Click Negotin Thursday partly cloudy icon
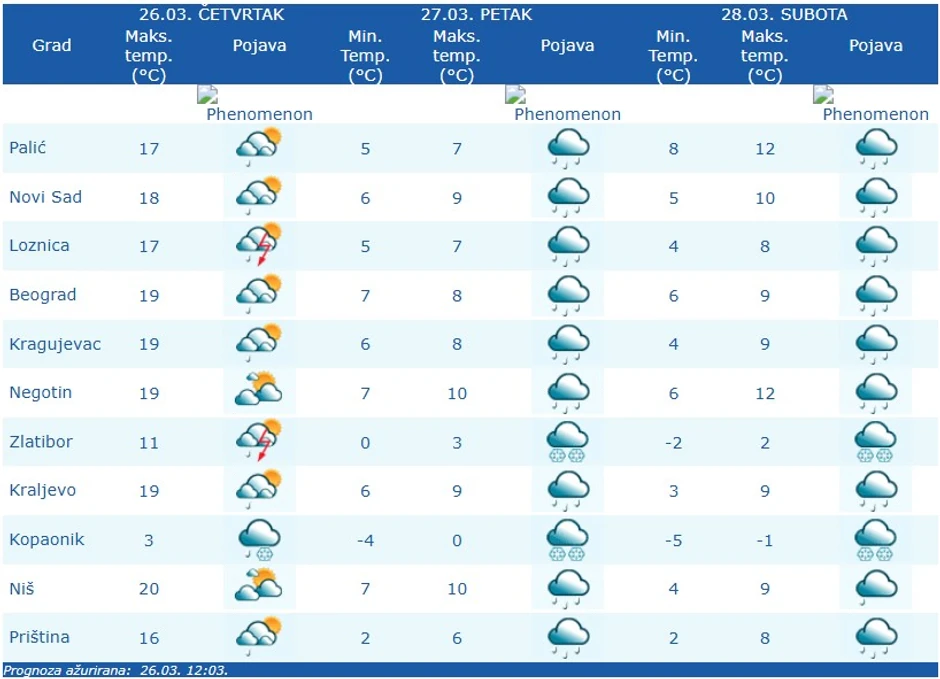 (258, 392)
